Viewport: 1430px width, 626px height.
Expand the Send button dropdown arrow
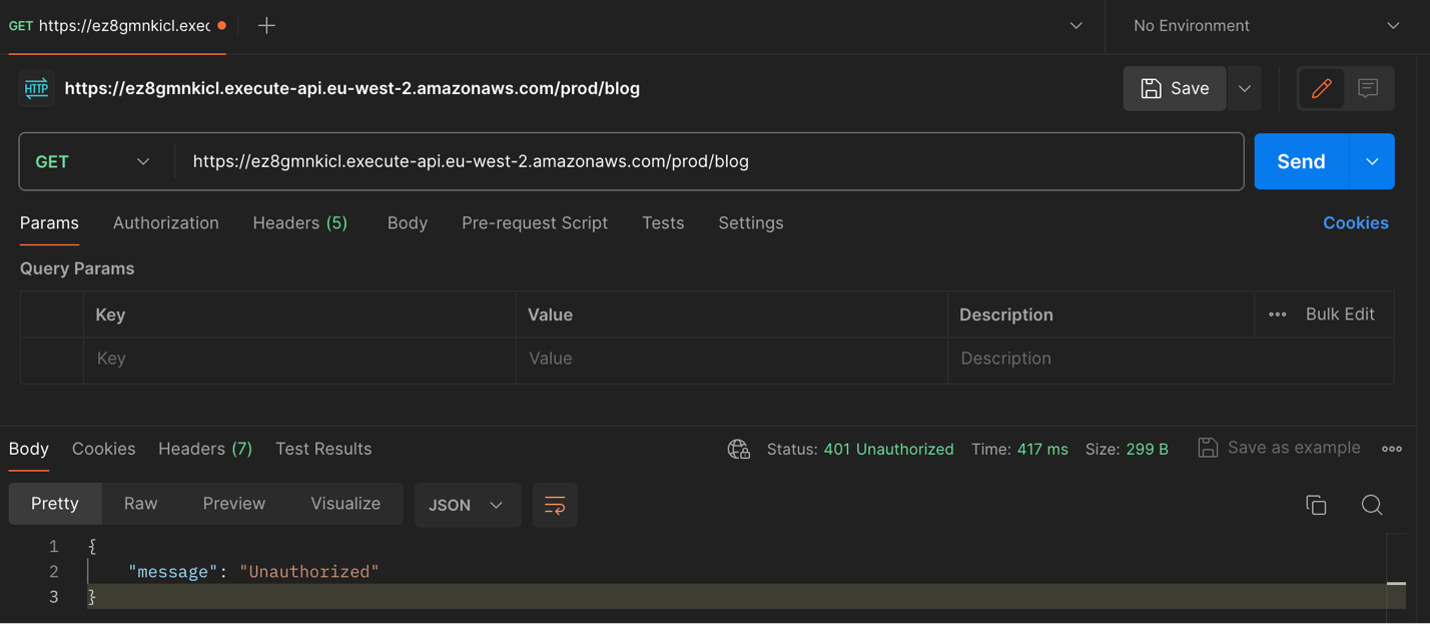(1371, 161)
